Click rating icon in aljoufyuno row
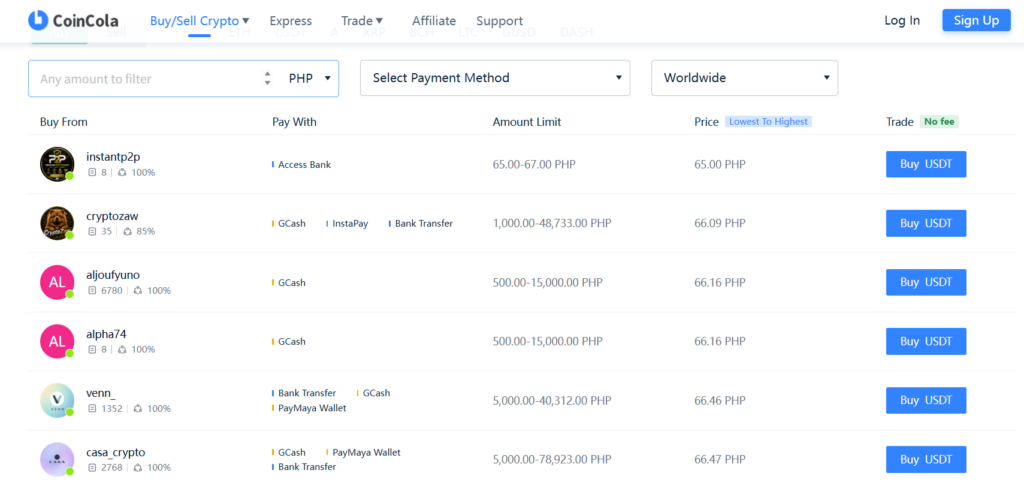Image resolution: width=1024 pixels, height=485 pixels. [138, 290]
